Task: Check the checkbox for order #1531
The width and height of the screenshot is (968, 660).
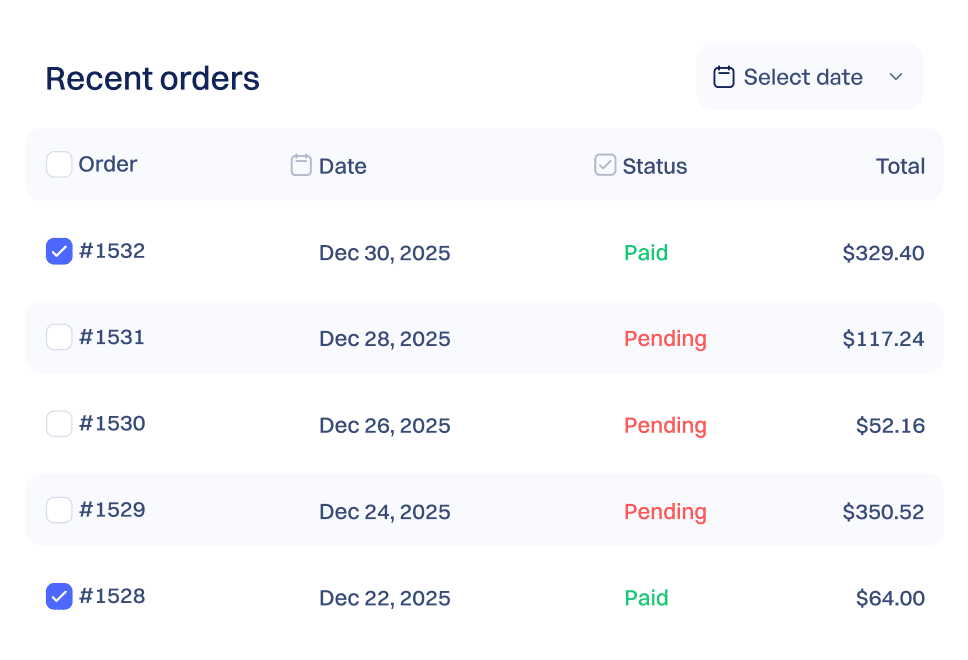Action: (x=59, y=337)
